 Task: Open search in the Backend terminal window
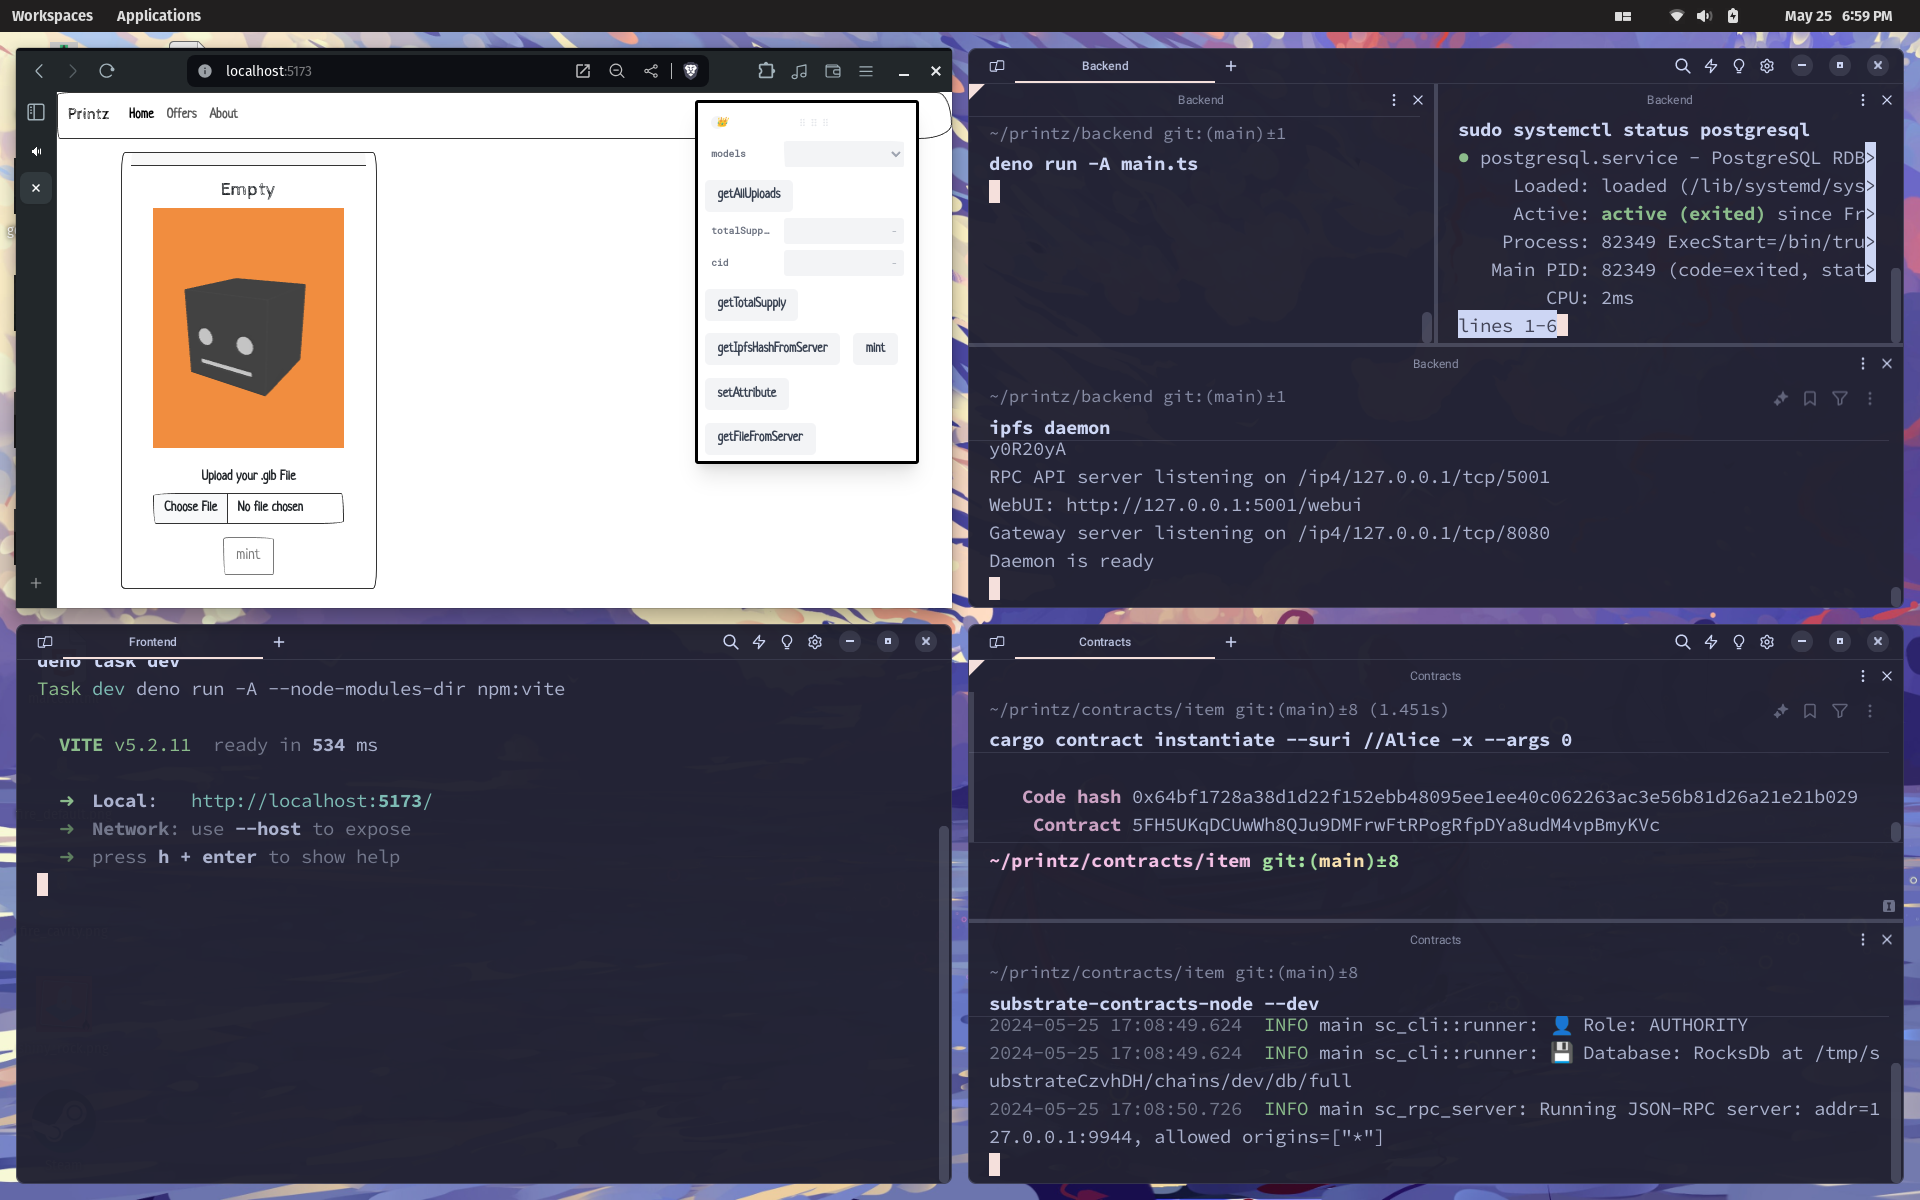tap(1683, 66)
